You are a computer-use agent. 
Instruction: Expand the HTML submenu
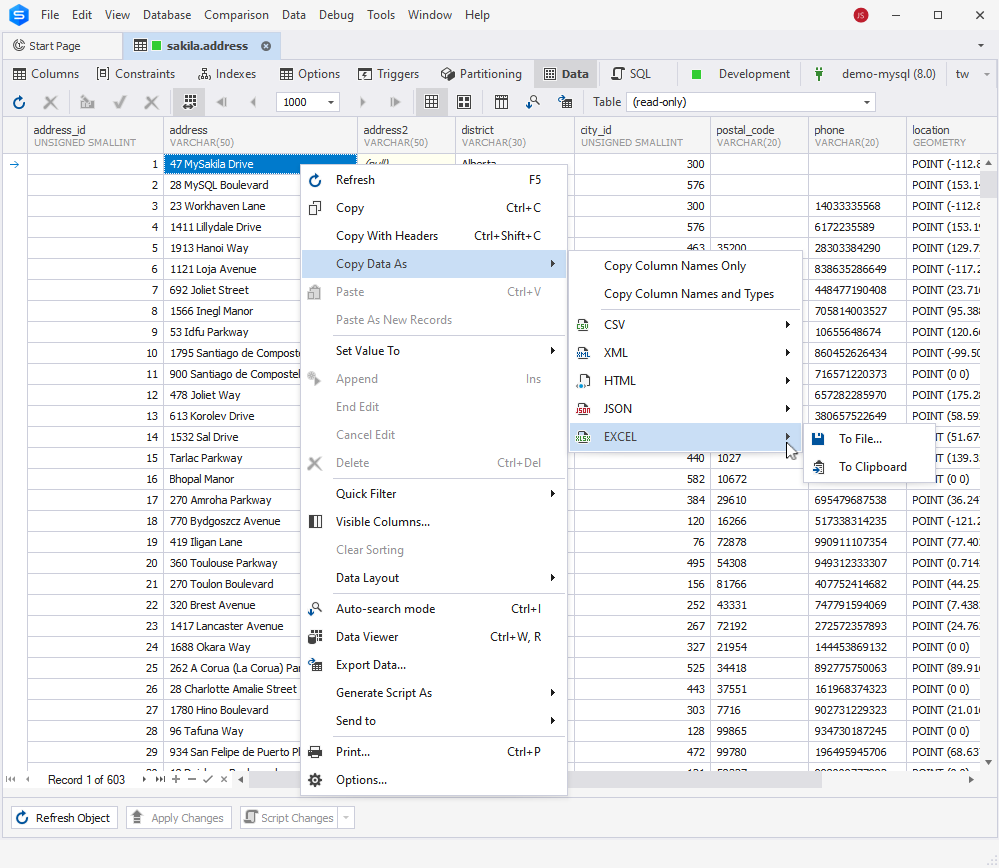coord(686,380)
